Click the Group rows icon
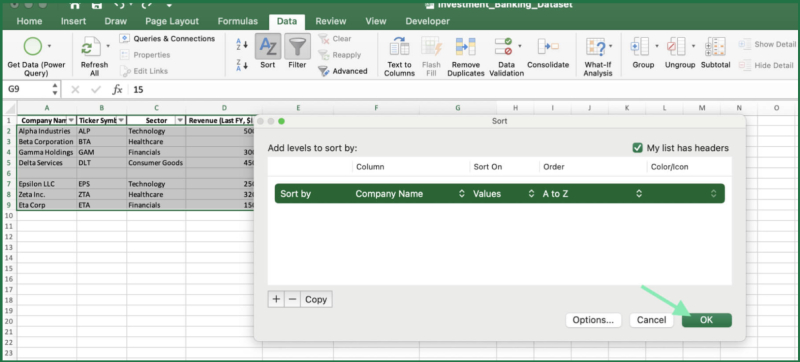 point(640,46)
